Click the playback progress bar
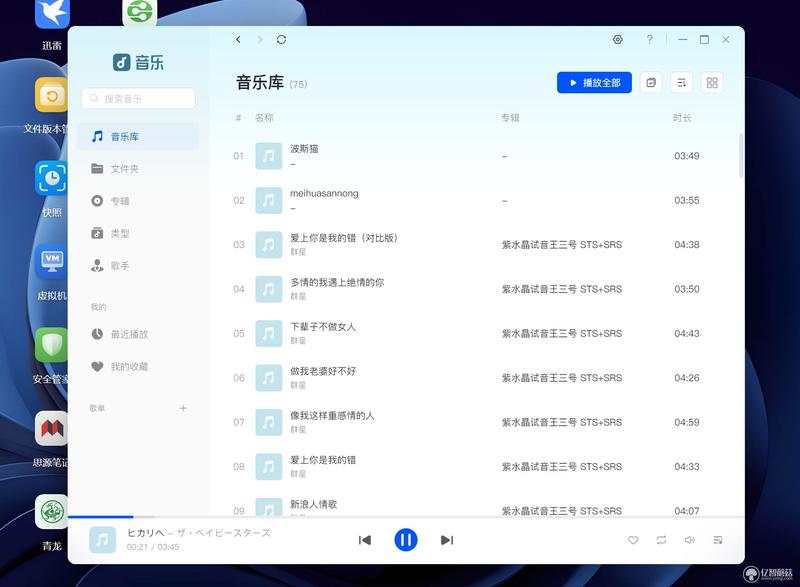This screenshot has height=587, width=800. click(406, 517)
